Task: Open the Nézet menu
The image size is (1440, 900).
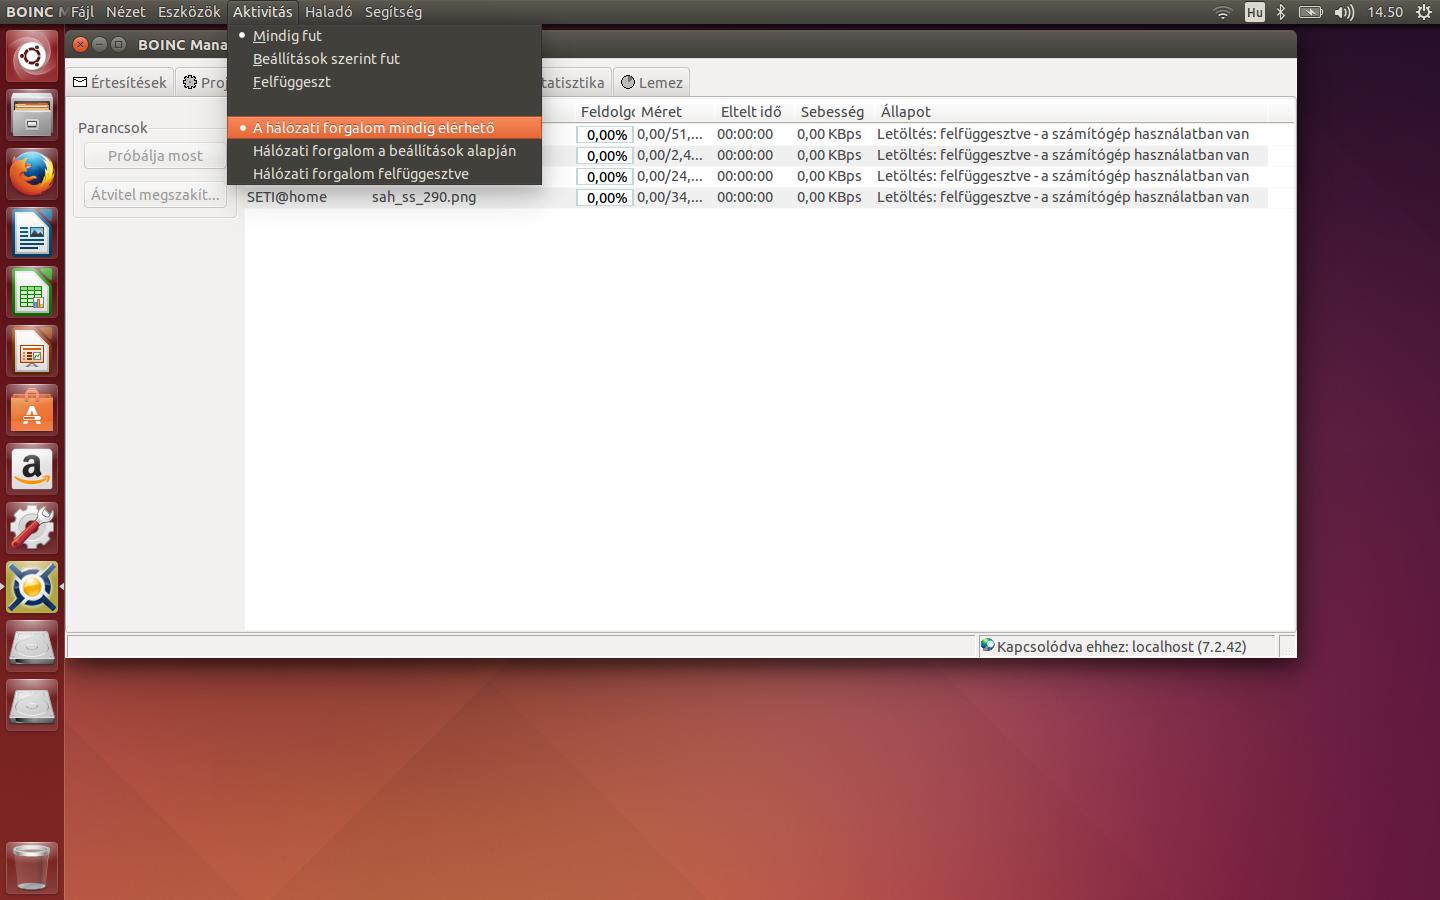Action: [126, 12]
